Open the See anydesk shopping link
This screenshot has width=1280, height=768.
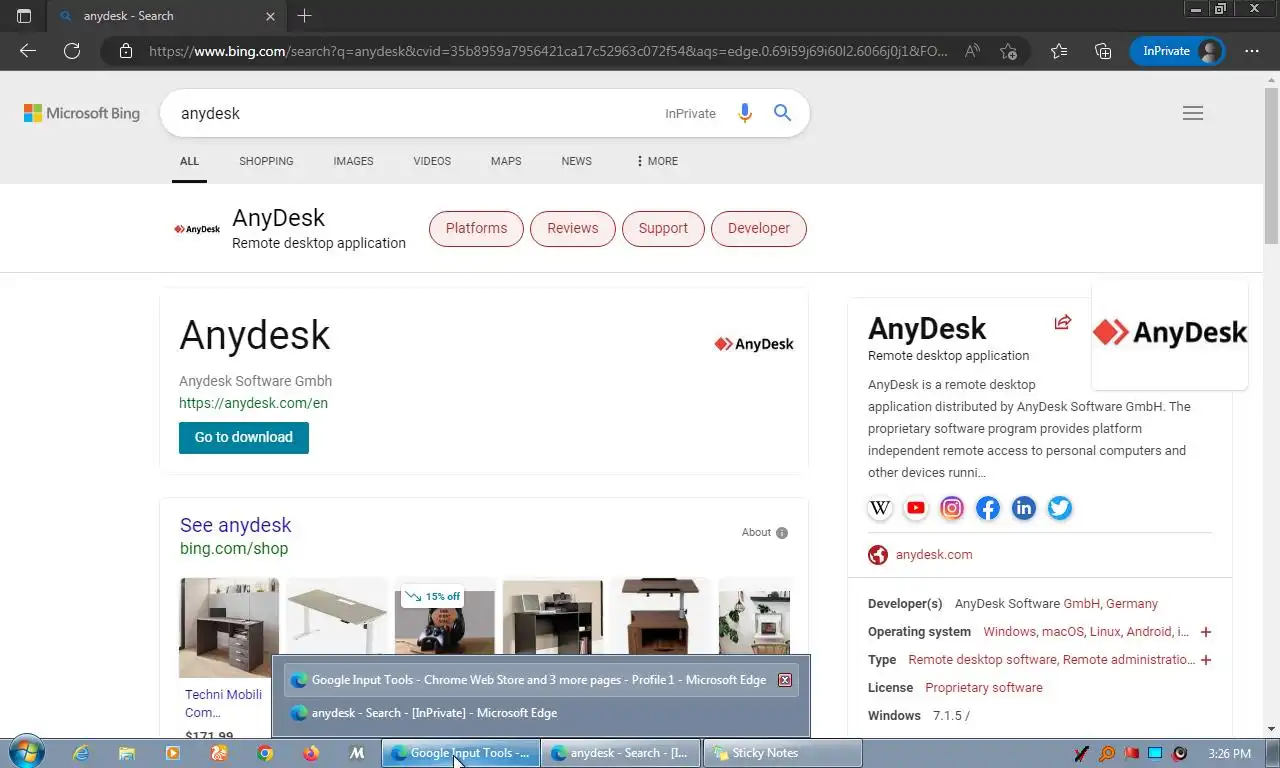tap(235, 525)
